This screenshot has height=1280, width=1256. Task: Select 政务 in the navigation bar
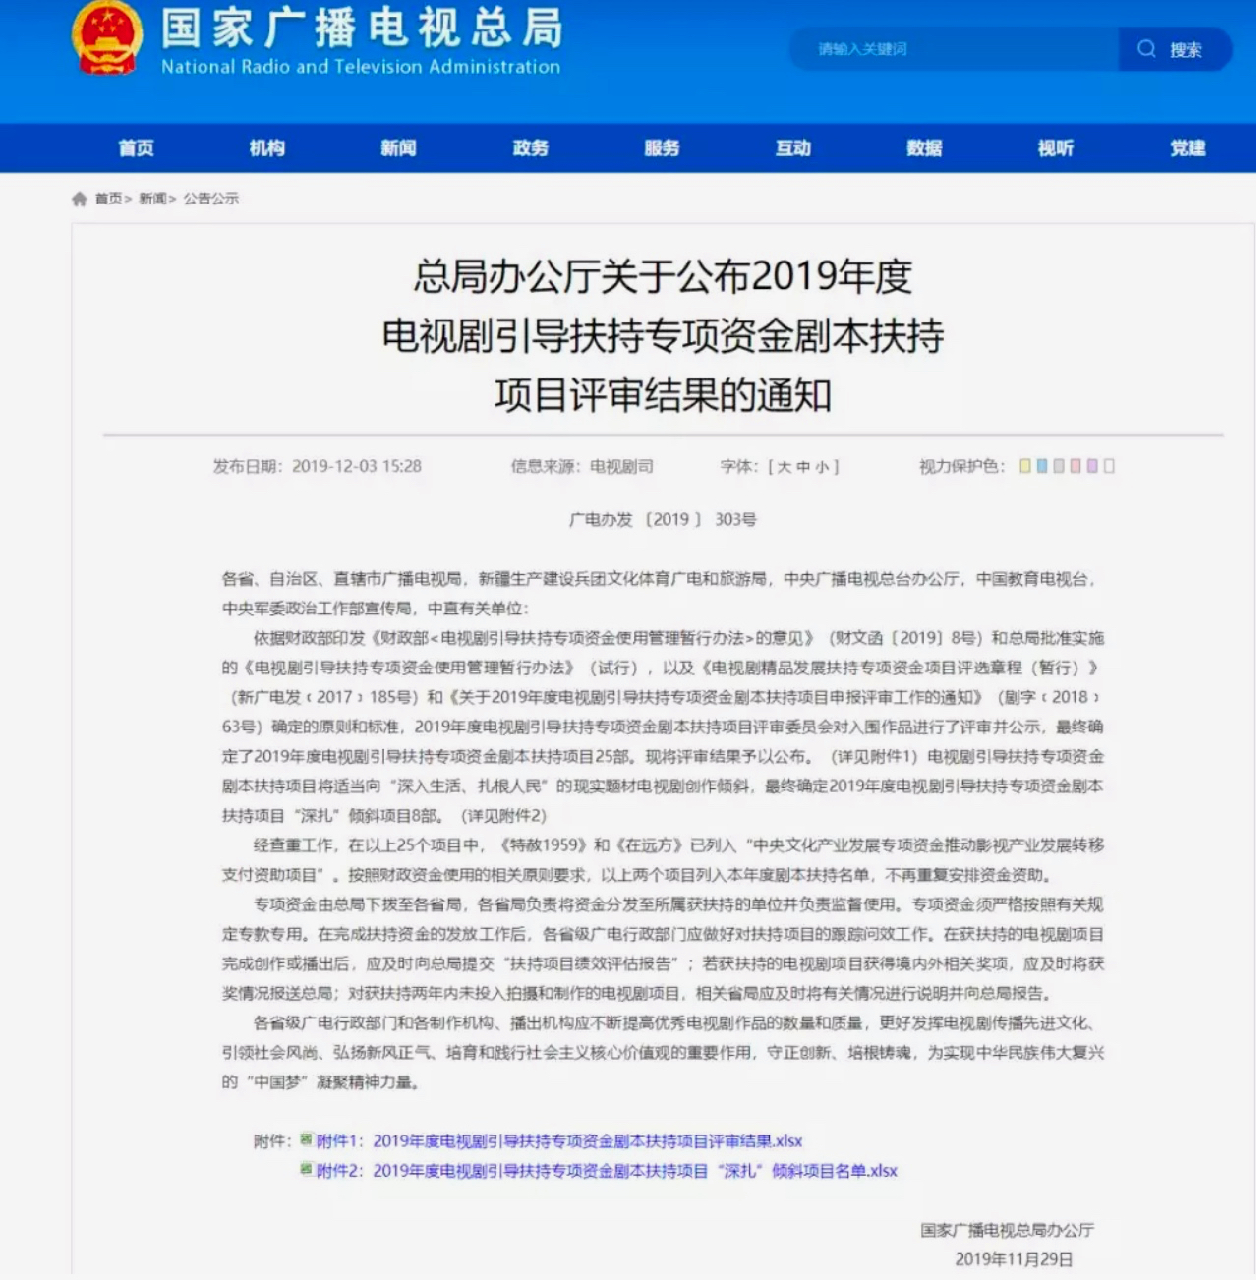[x=530, y=148]
